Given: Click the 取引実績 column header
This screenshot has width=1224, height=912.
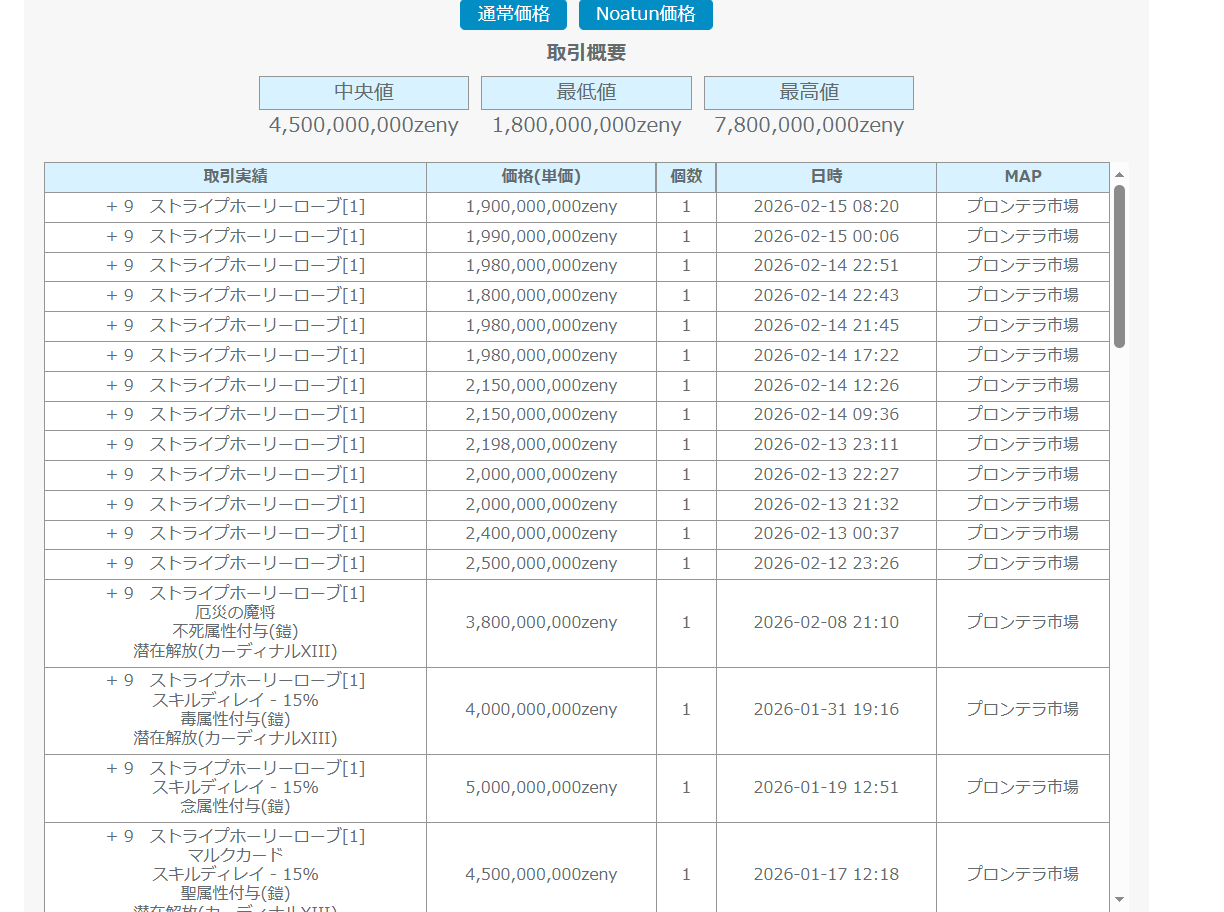Looking at the screenshot, I should [x=235, y=177].
